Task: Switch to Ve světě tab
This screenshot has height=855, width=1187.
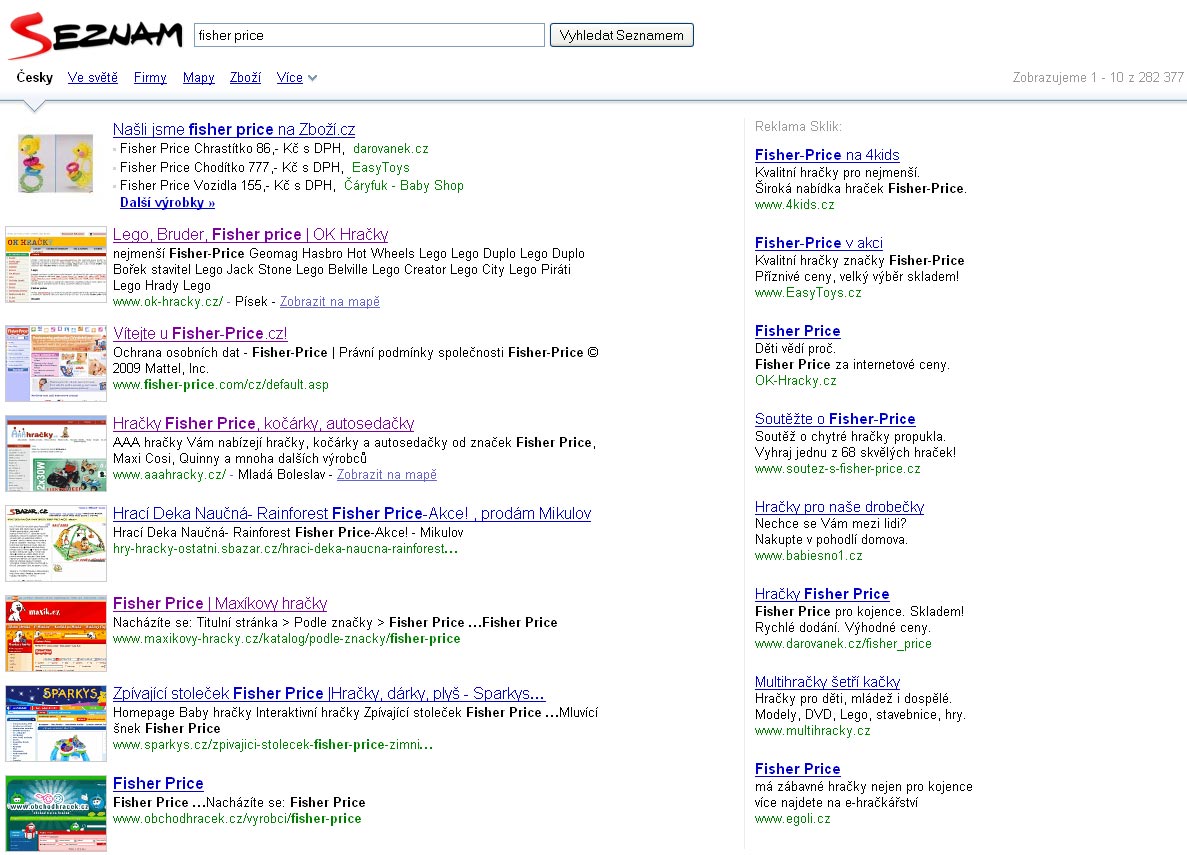Action: (92, 77)
